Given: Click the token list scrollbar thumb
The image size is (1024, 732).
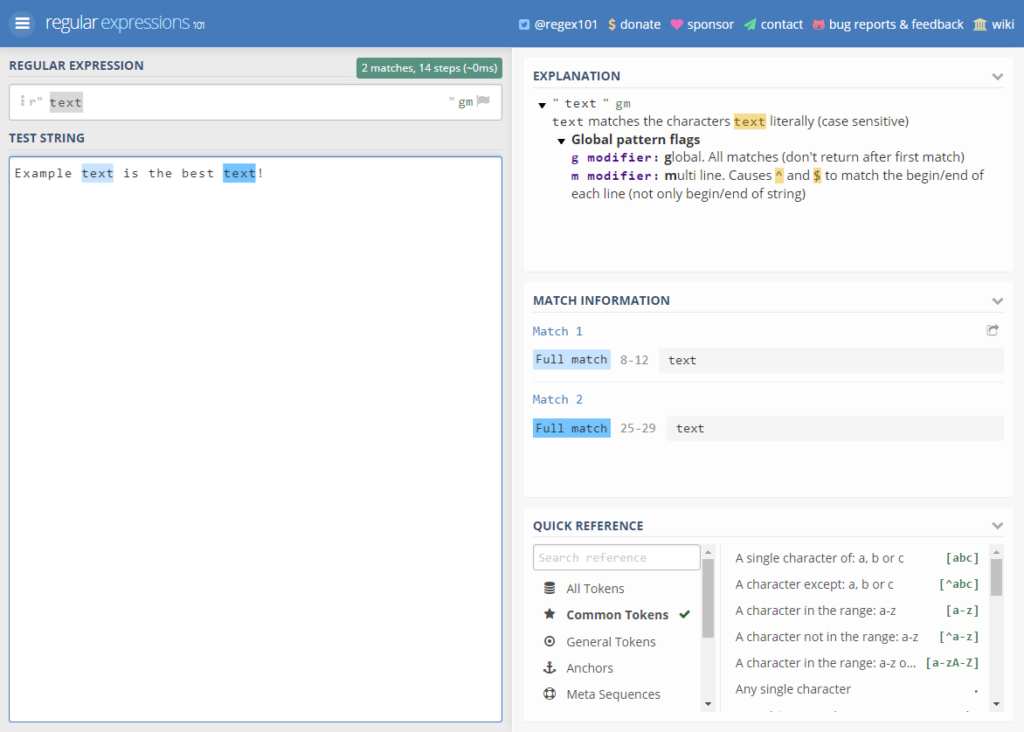Looking at the screenshot, I should 997,578.
